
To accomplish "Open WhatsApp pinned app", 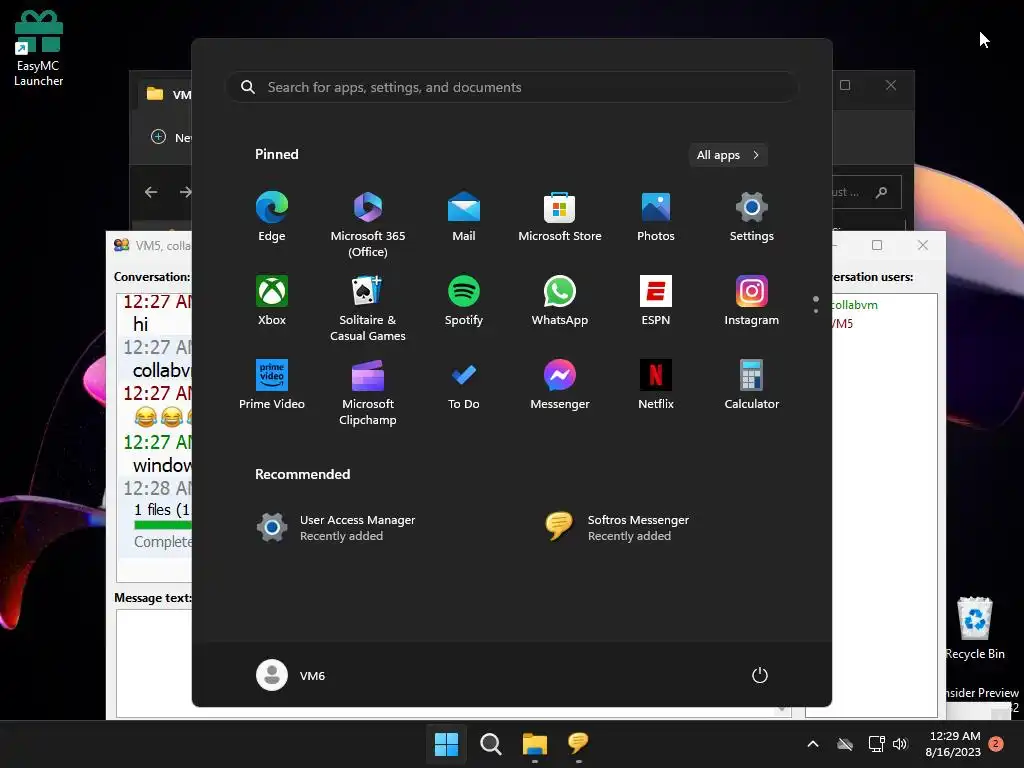I will (560, 300).
